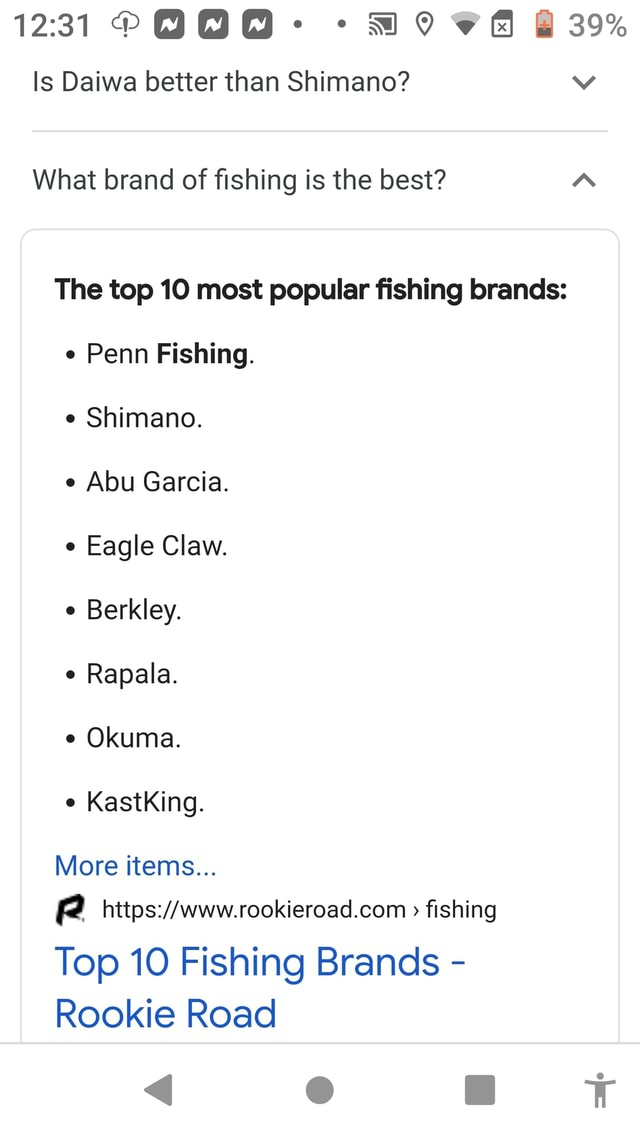Select the 'Penn Fishing' list entry
Image resolution: width=640 pixels, height=1138 pixels.
pyautogui.click(x=168, y=353)
